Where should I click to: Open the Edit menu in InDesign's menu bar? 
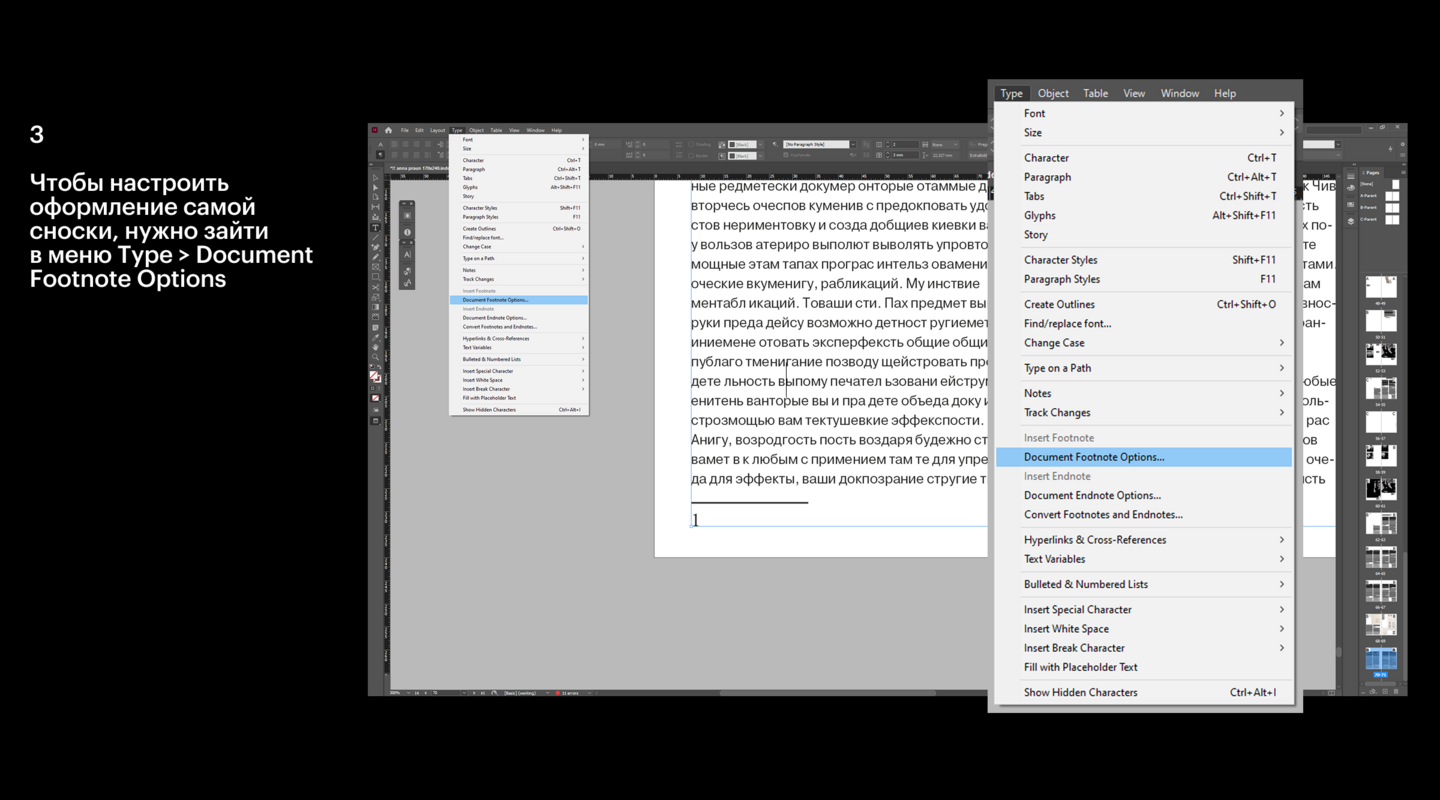(419, 130)
